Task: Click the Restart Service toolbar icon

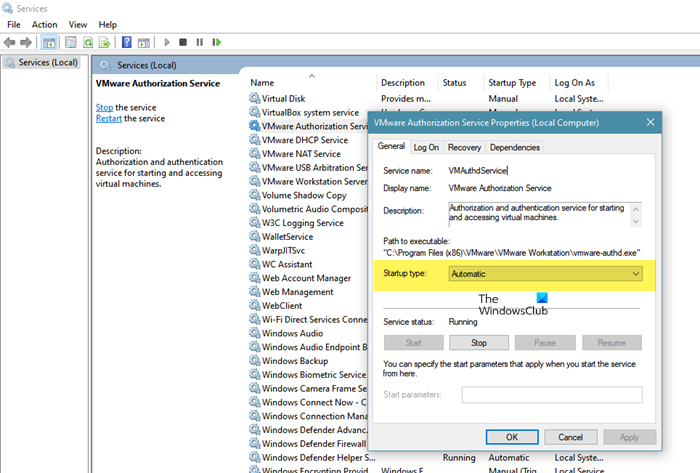Action: 217,42
